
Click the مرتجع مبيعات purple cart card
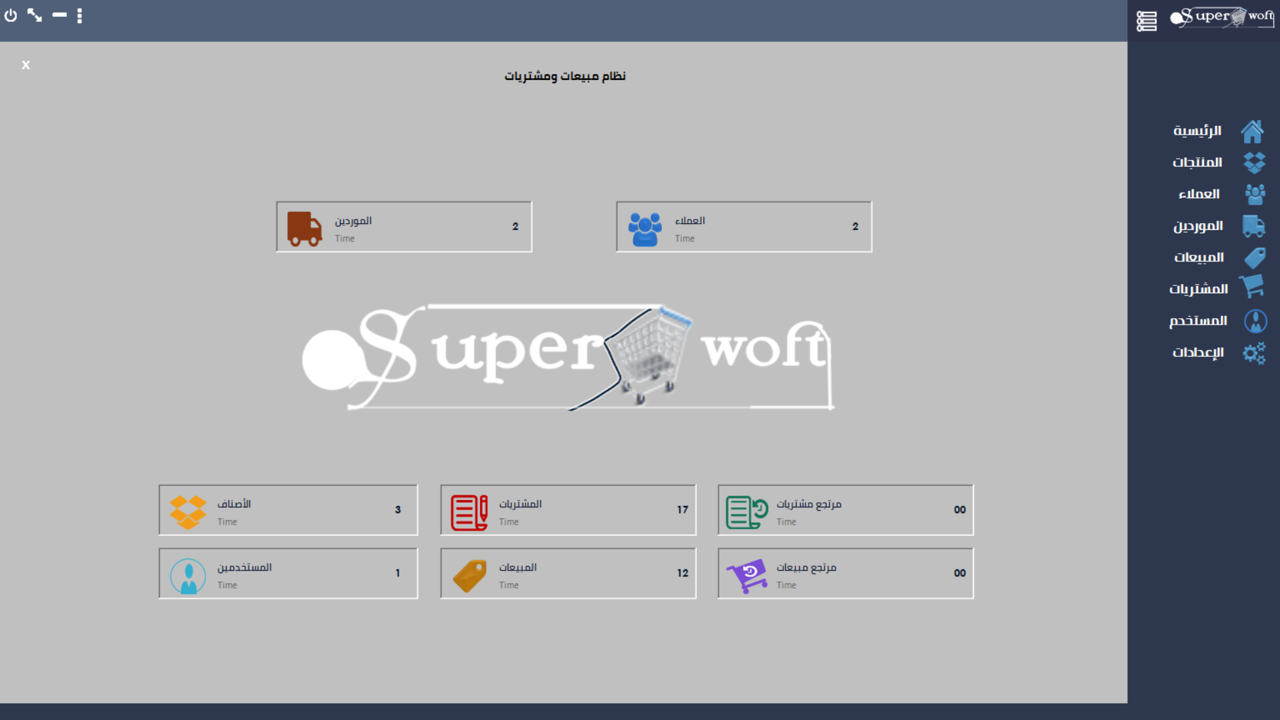tap(844, 573)
